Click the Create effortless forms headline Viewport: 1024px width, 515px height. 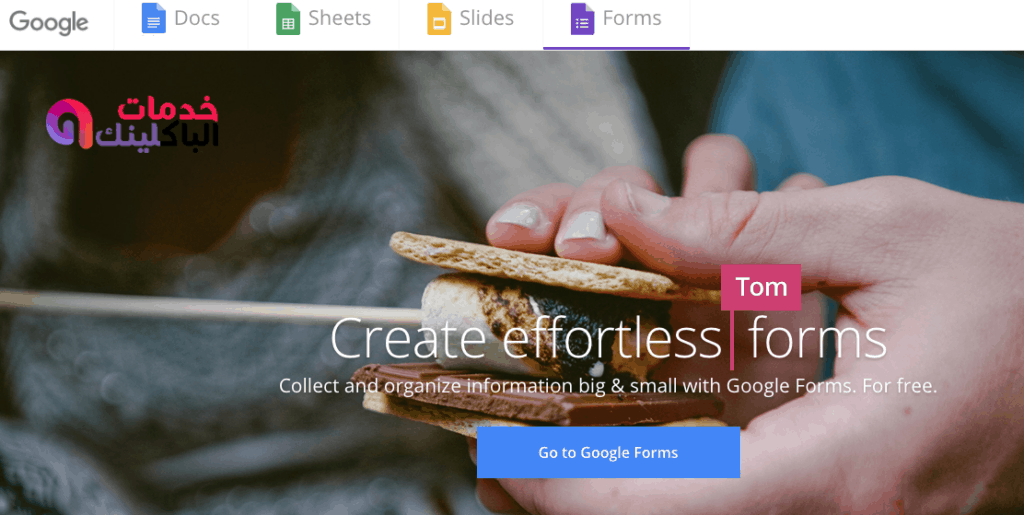[x=608, y=338]
